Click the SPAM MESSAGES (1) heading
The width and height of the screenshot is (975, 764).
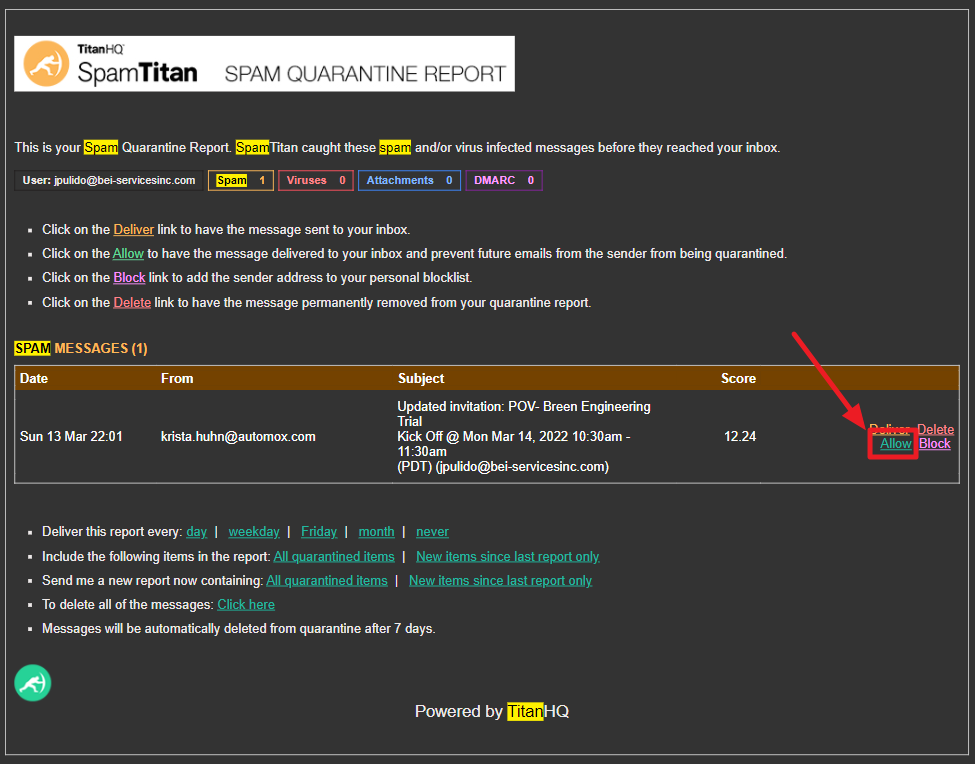click(81, 348)
